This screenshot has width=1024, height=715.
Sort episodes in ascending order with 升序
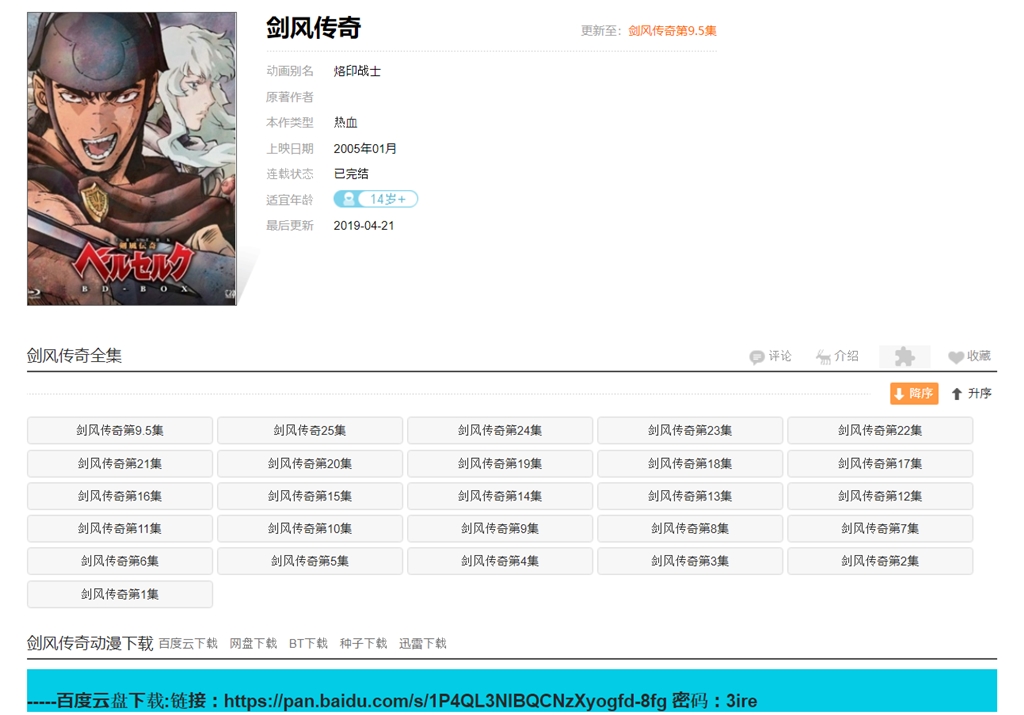(x=971, y=393)
